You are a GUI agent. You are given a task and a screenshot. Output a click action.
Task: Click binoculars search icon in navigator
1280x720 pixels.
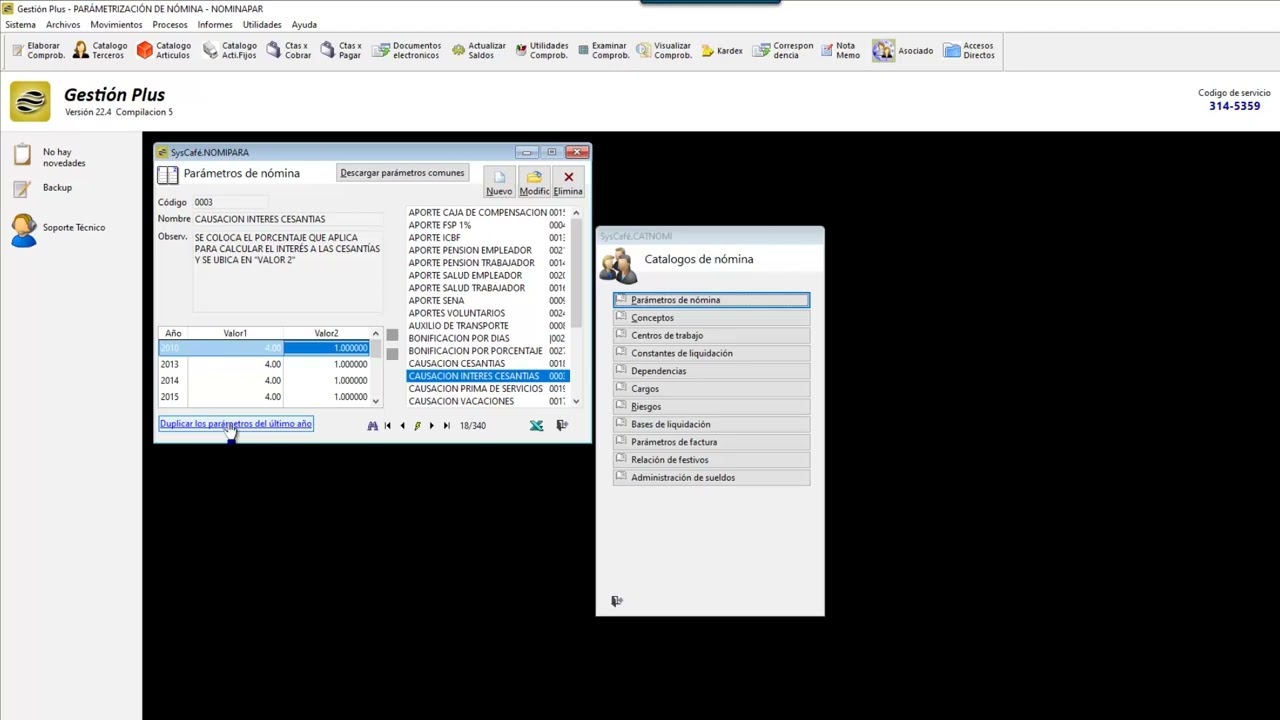[x=372, y=425]
